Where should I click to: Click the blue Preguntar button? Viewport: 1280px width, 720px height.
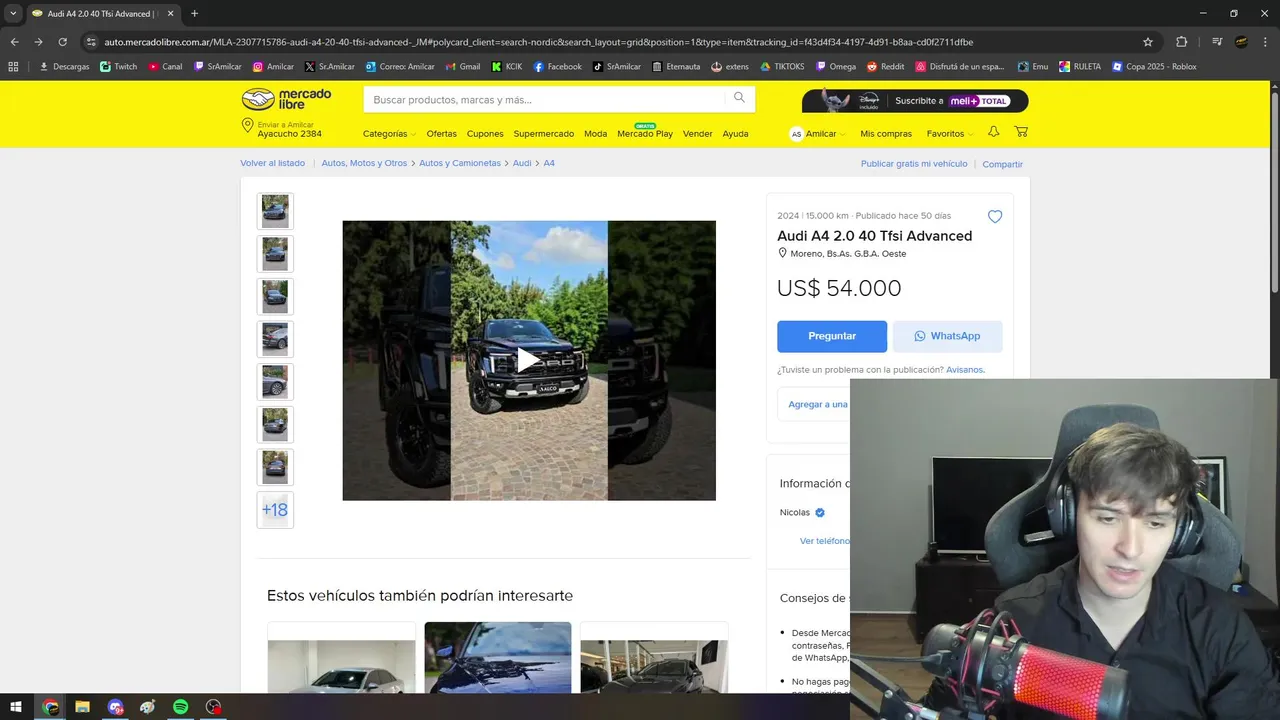point(832,336)
